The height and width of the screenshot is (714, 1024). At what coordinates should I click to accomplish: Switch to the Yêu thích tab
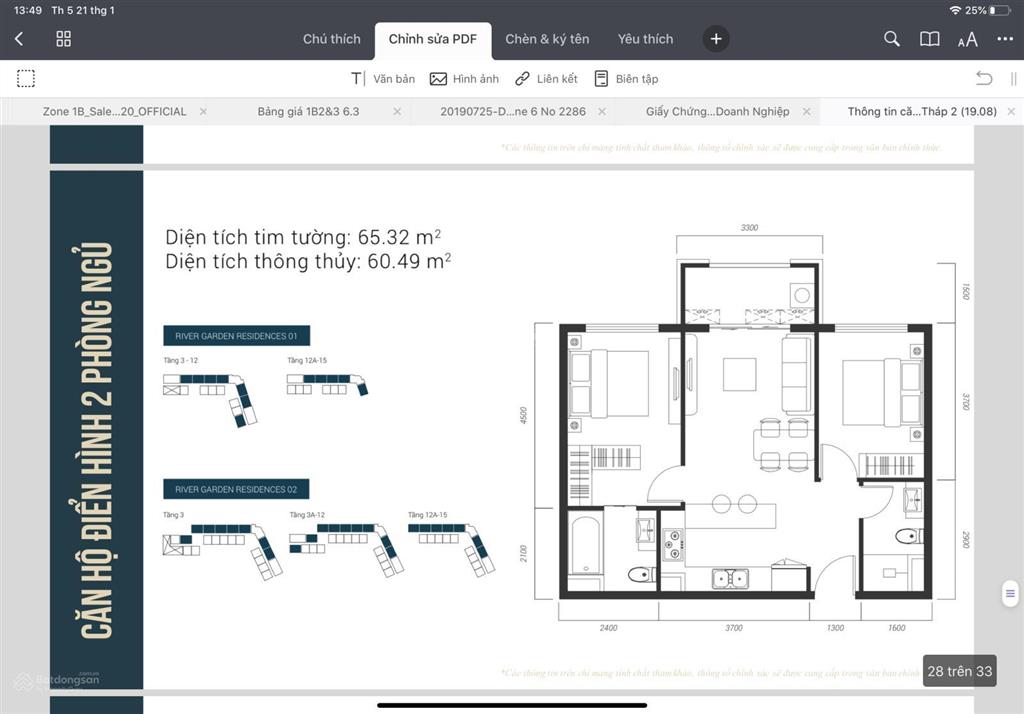point(645,39)
